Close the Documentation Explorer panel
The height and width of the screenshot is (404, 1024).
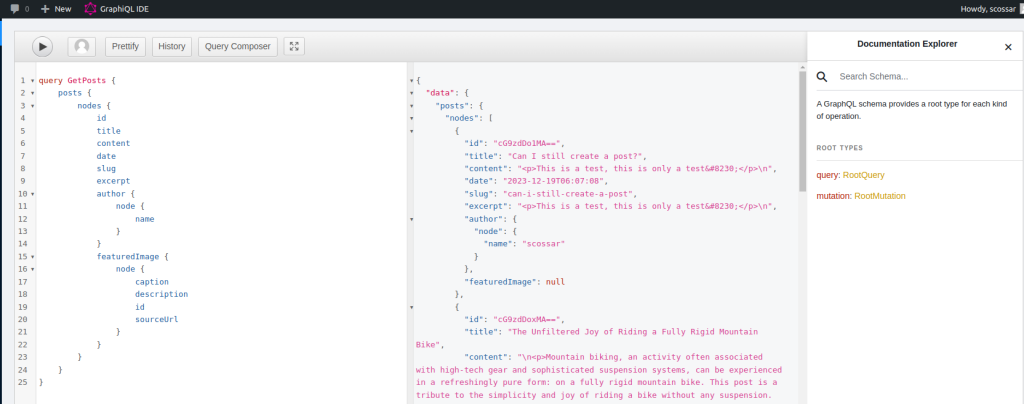1008,47
